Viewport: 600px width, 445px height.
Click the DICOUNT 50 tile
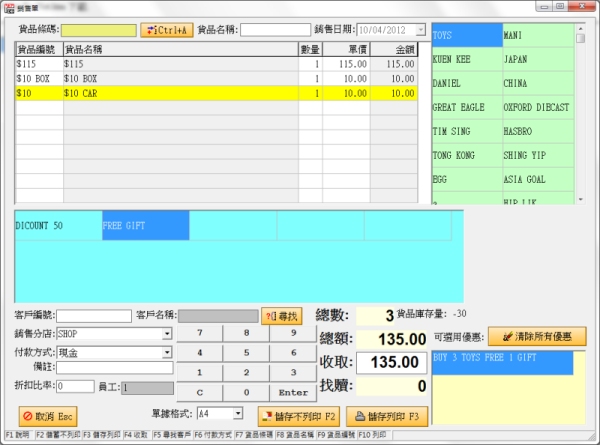click(59, 226)
